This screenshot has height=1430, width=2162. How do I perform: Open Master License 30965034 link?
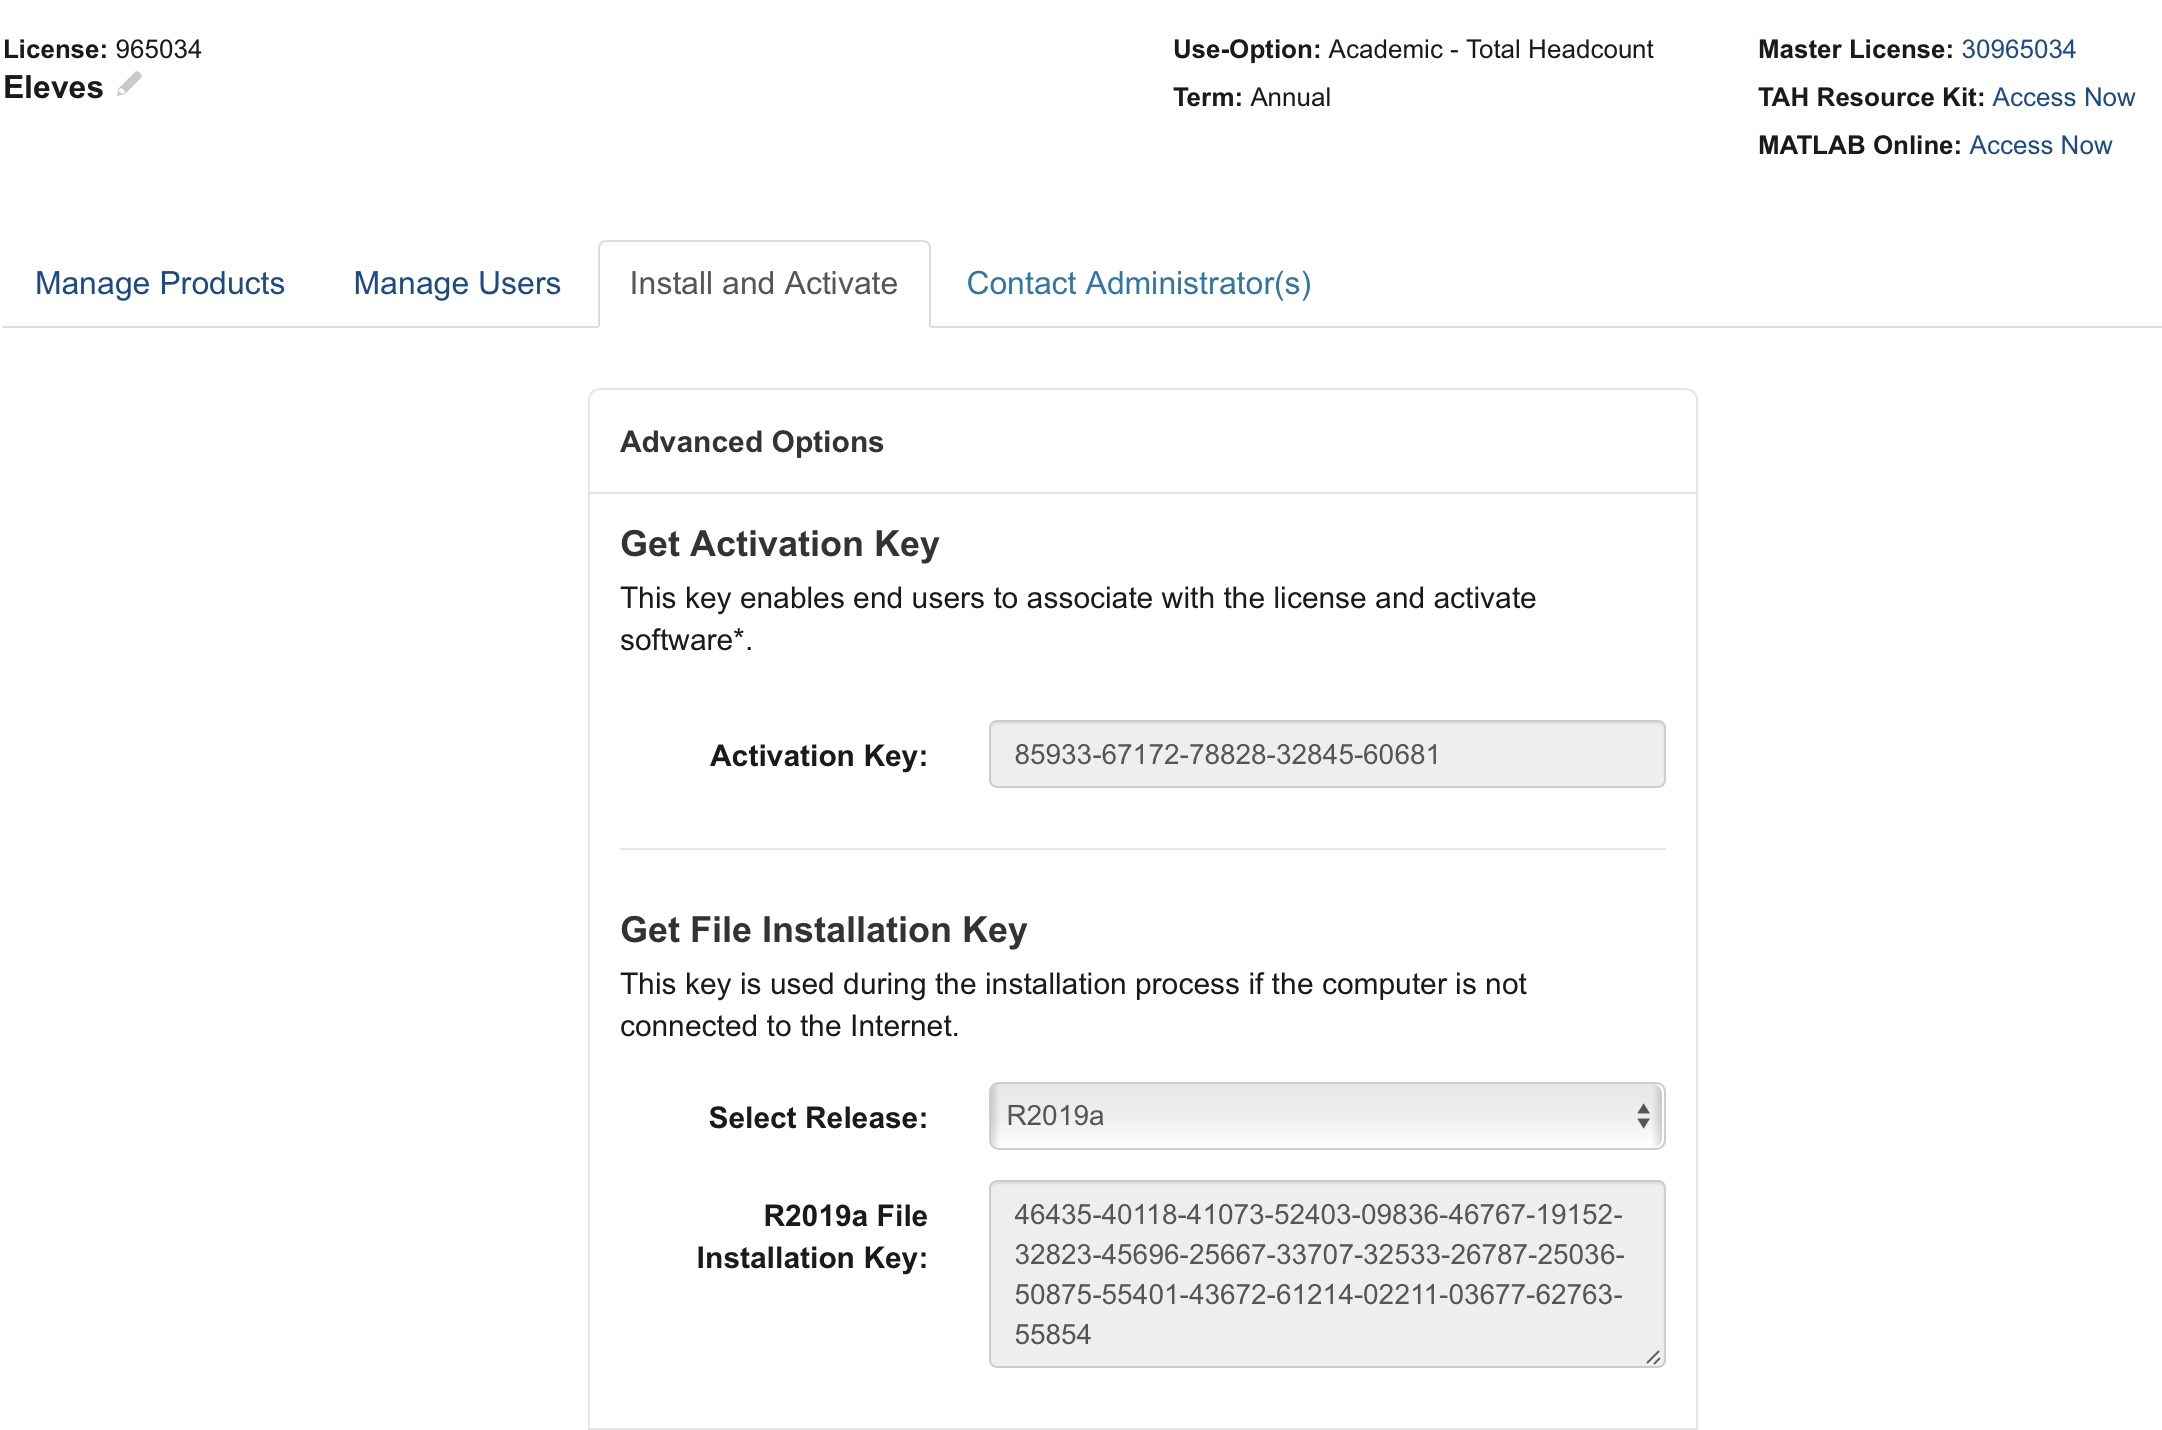pyautogui.click(x=2017, y=49)
